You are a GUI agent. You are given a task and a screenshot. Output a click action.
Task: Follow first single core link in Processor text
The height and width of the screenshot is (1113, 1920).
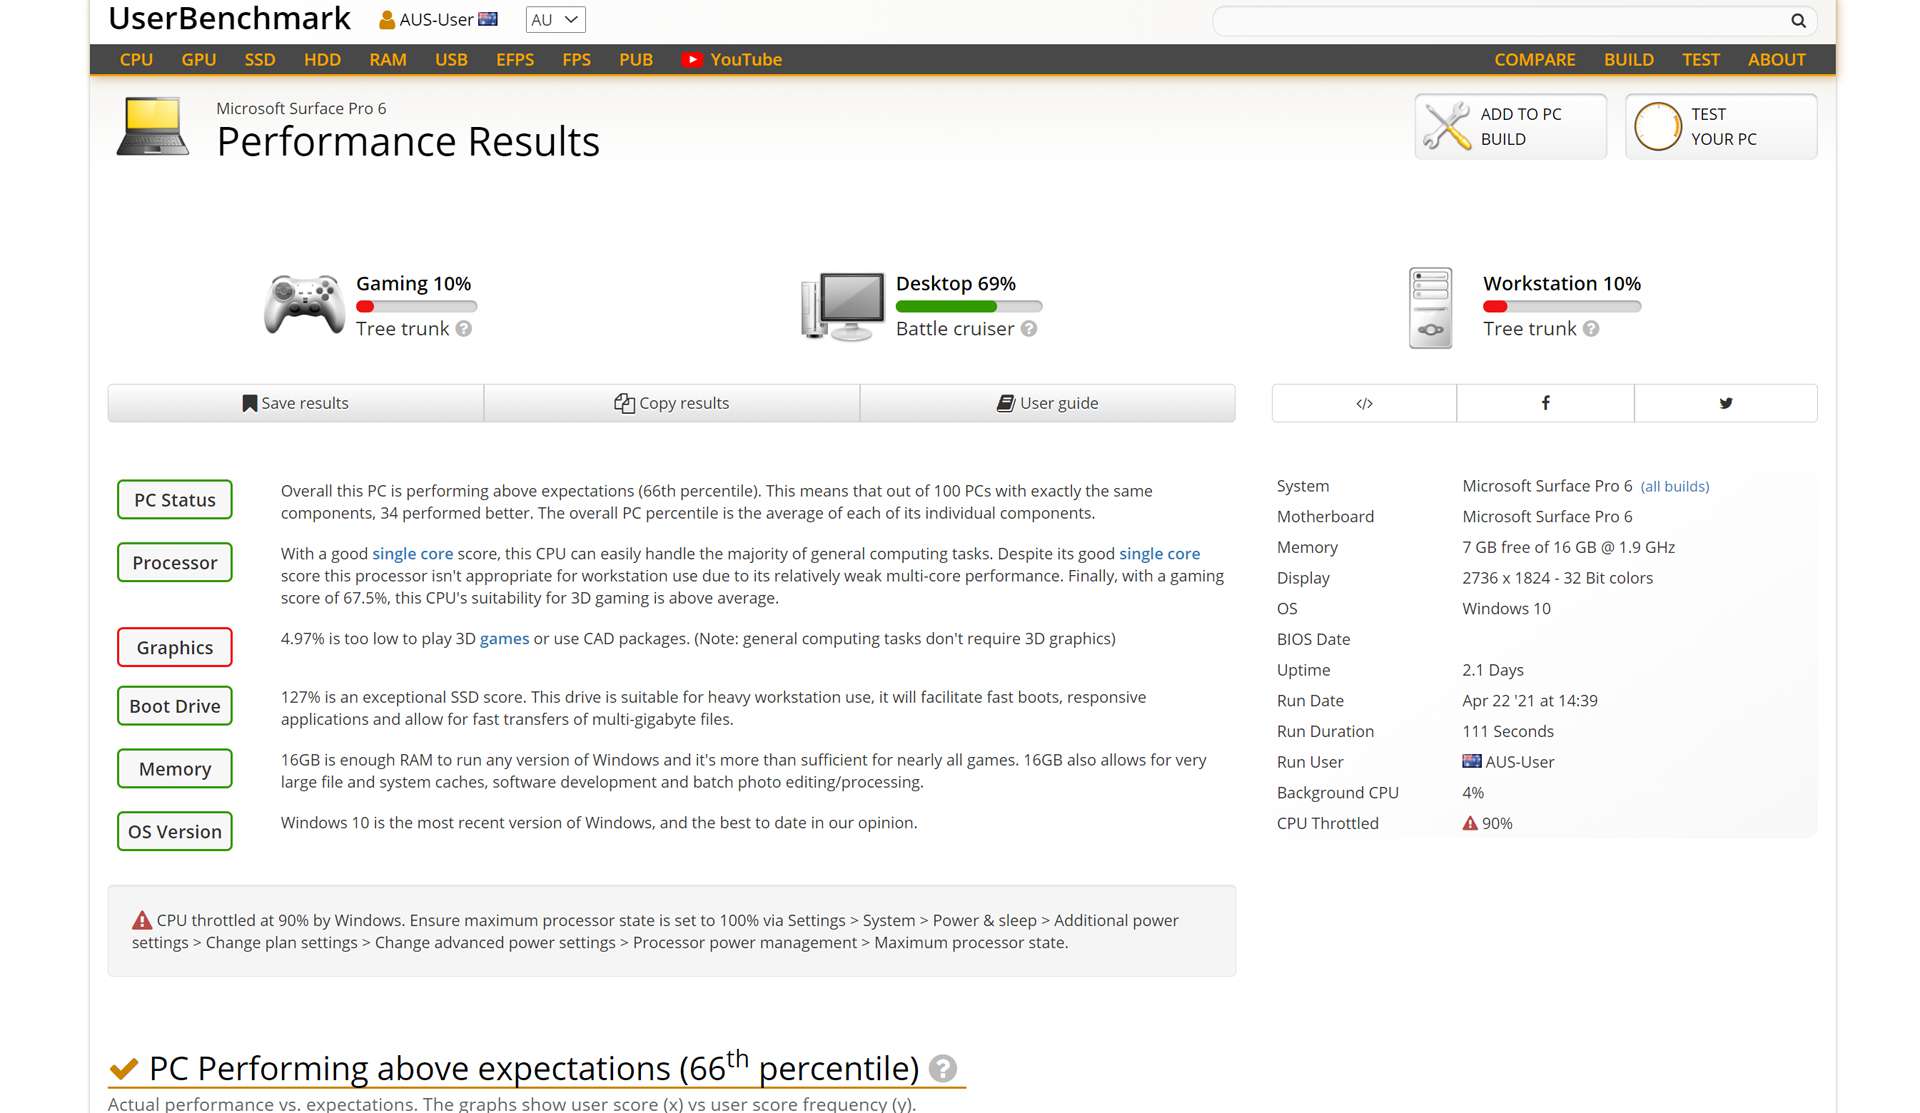click(412, 554)
